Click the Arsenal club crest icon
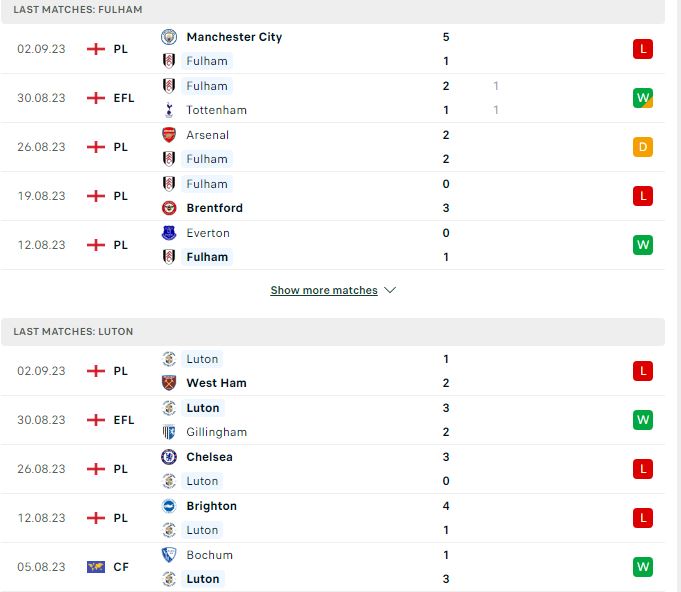 tap(169, 135)
